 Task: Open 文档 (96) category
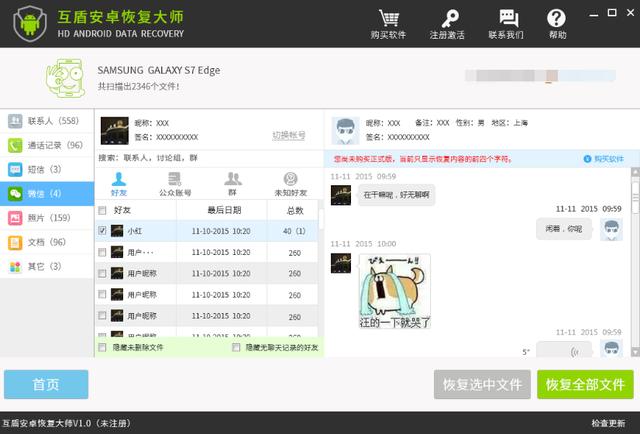click(47, 242)
